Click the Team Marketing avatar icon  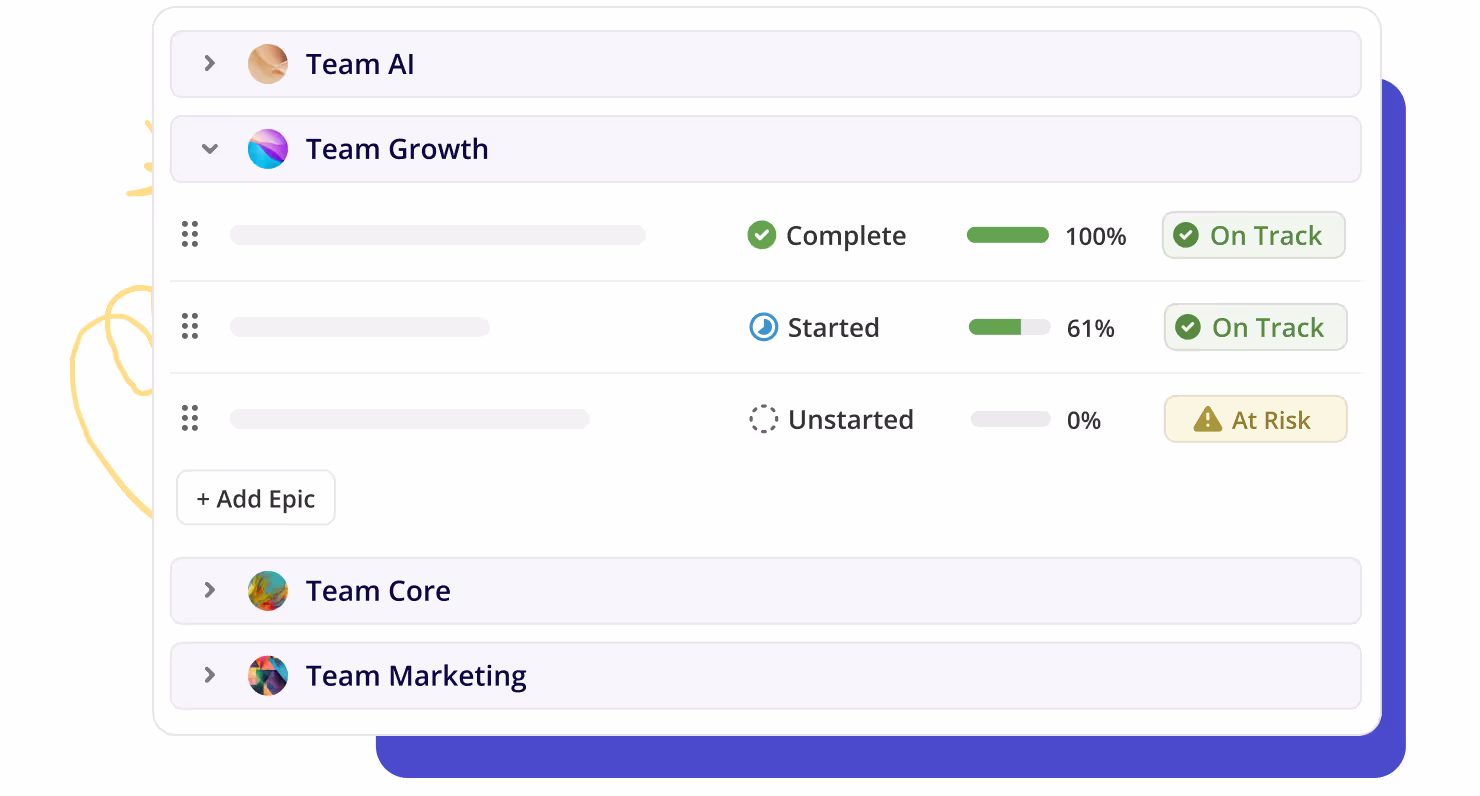coord(268,676)
